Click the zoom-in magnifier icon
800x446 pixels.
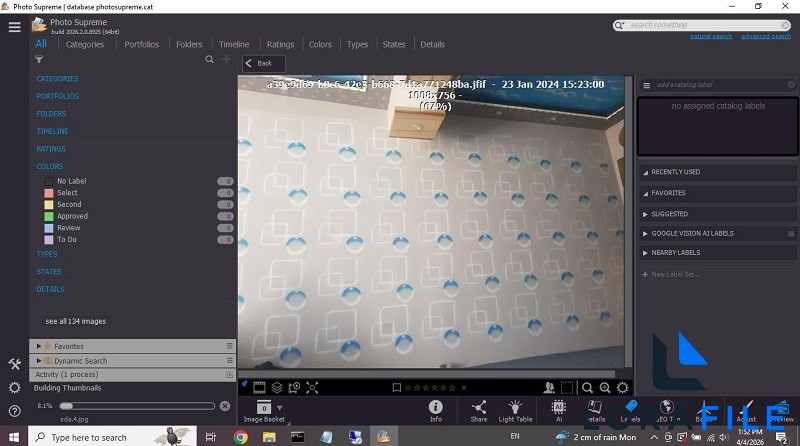pyautogui.click(x=605, y=388)
